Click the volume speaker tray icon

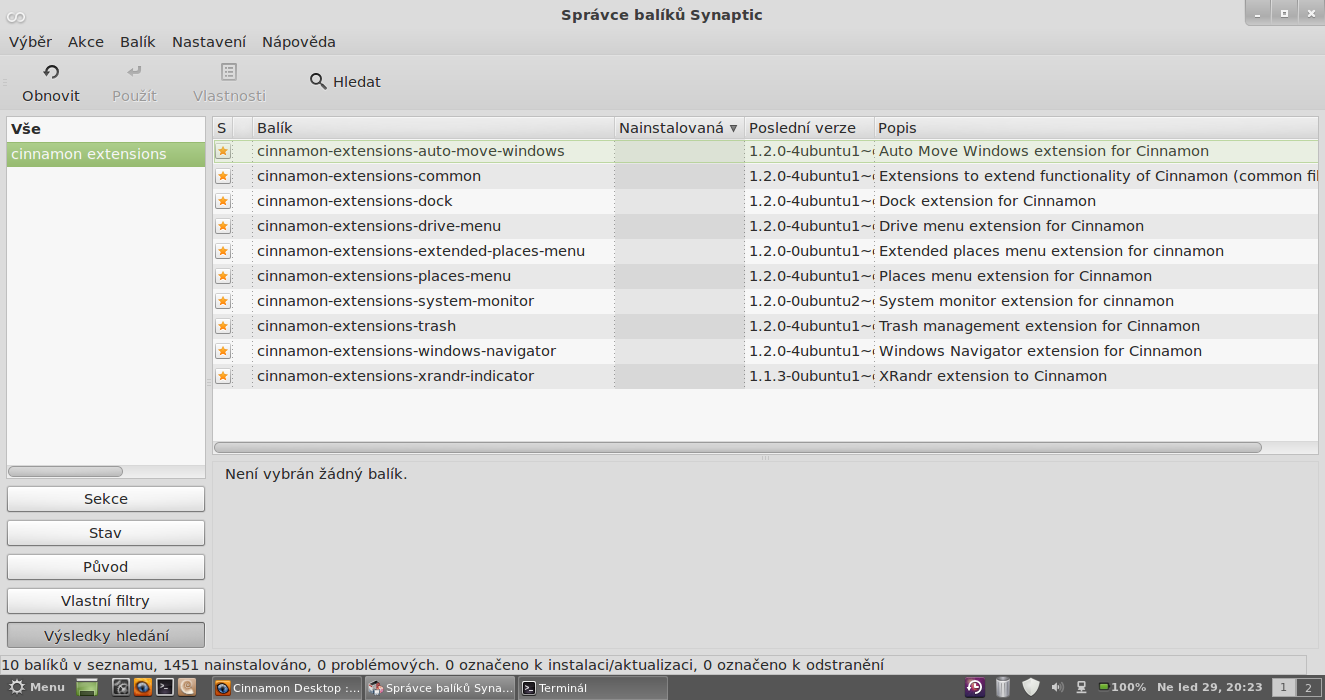1057,687
